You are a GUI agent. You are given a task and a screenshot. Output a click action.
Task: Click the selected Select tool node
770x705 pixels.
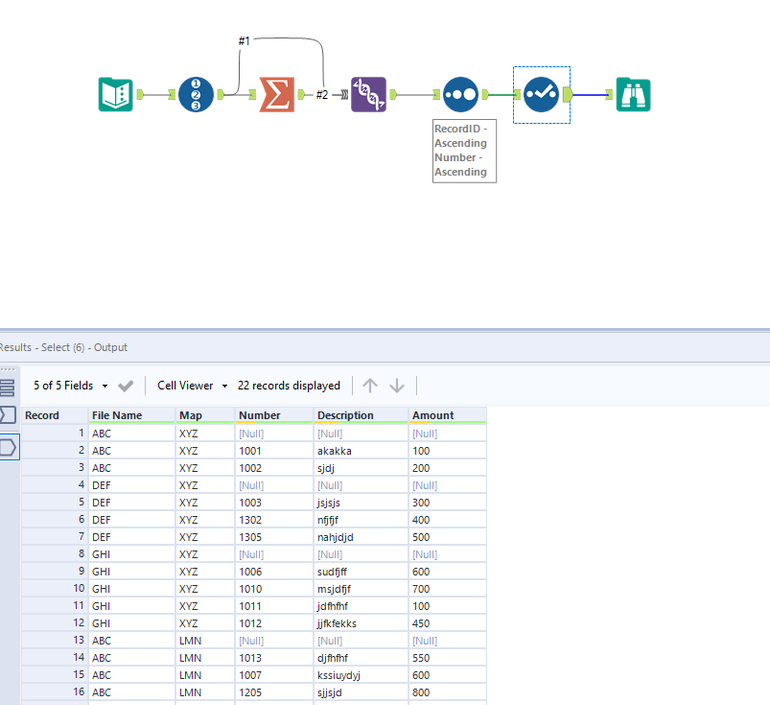pos(541,94)
